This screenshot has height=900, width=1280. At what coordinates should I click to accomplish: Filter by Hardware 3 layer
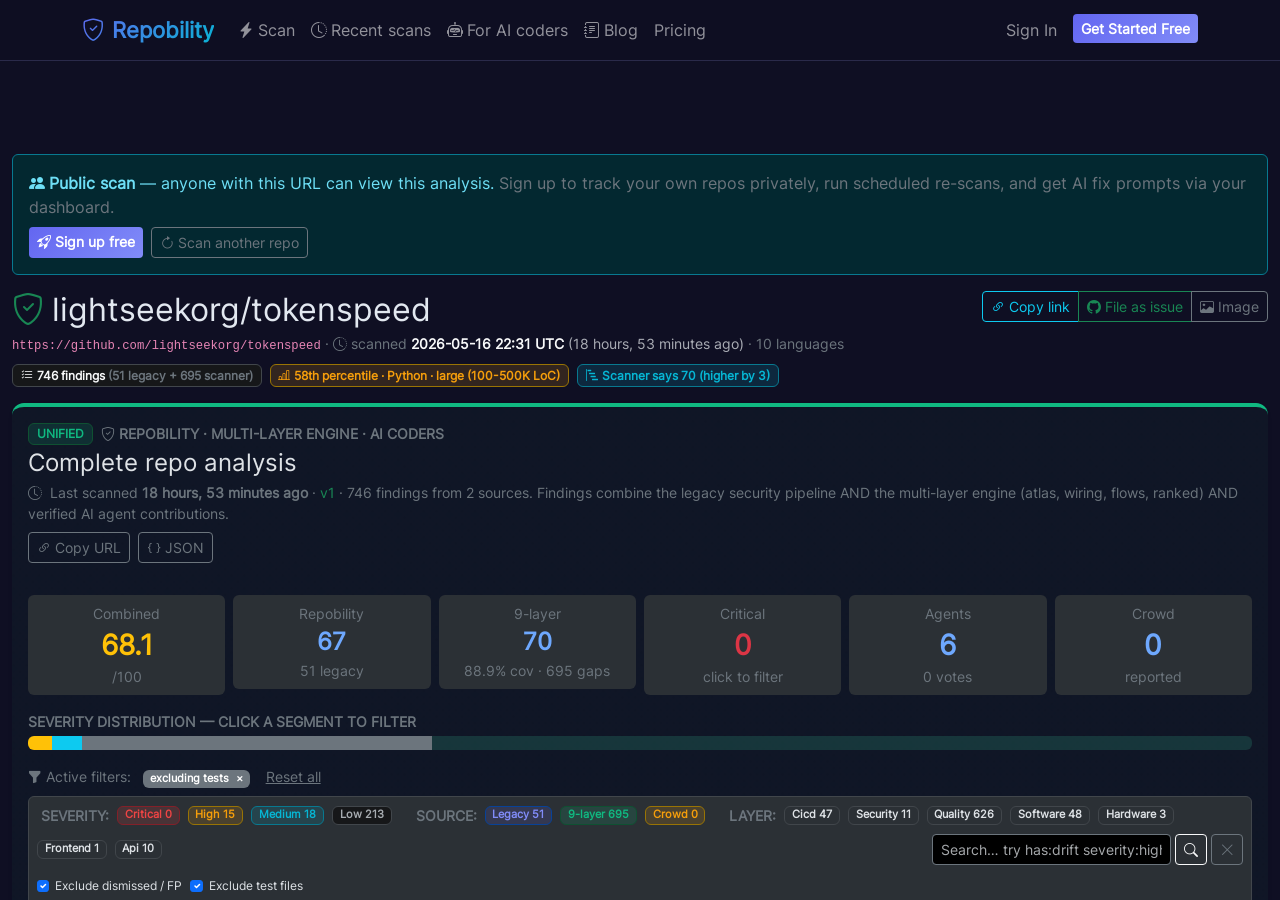tap(1136, 815)
